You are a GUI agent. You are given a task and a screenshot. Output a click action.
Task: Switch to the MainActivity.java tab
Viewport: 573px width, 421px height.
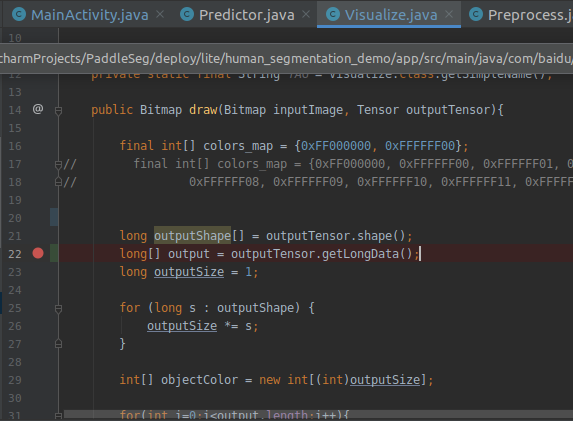[90, 15]
